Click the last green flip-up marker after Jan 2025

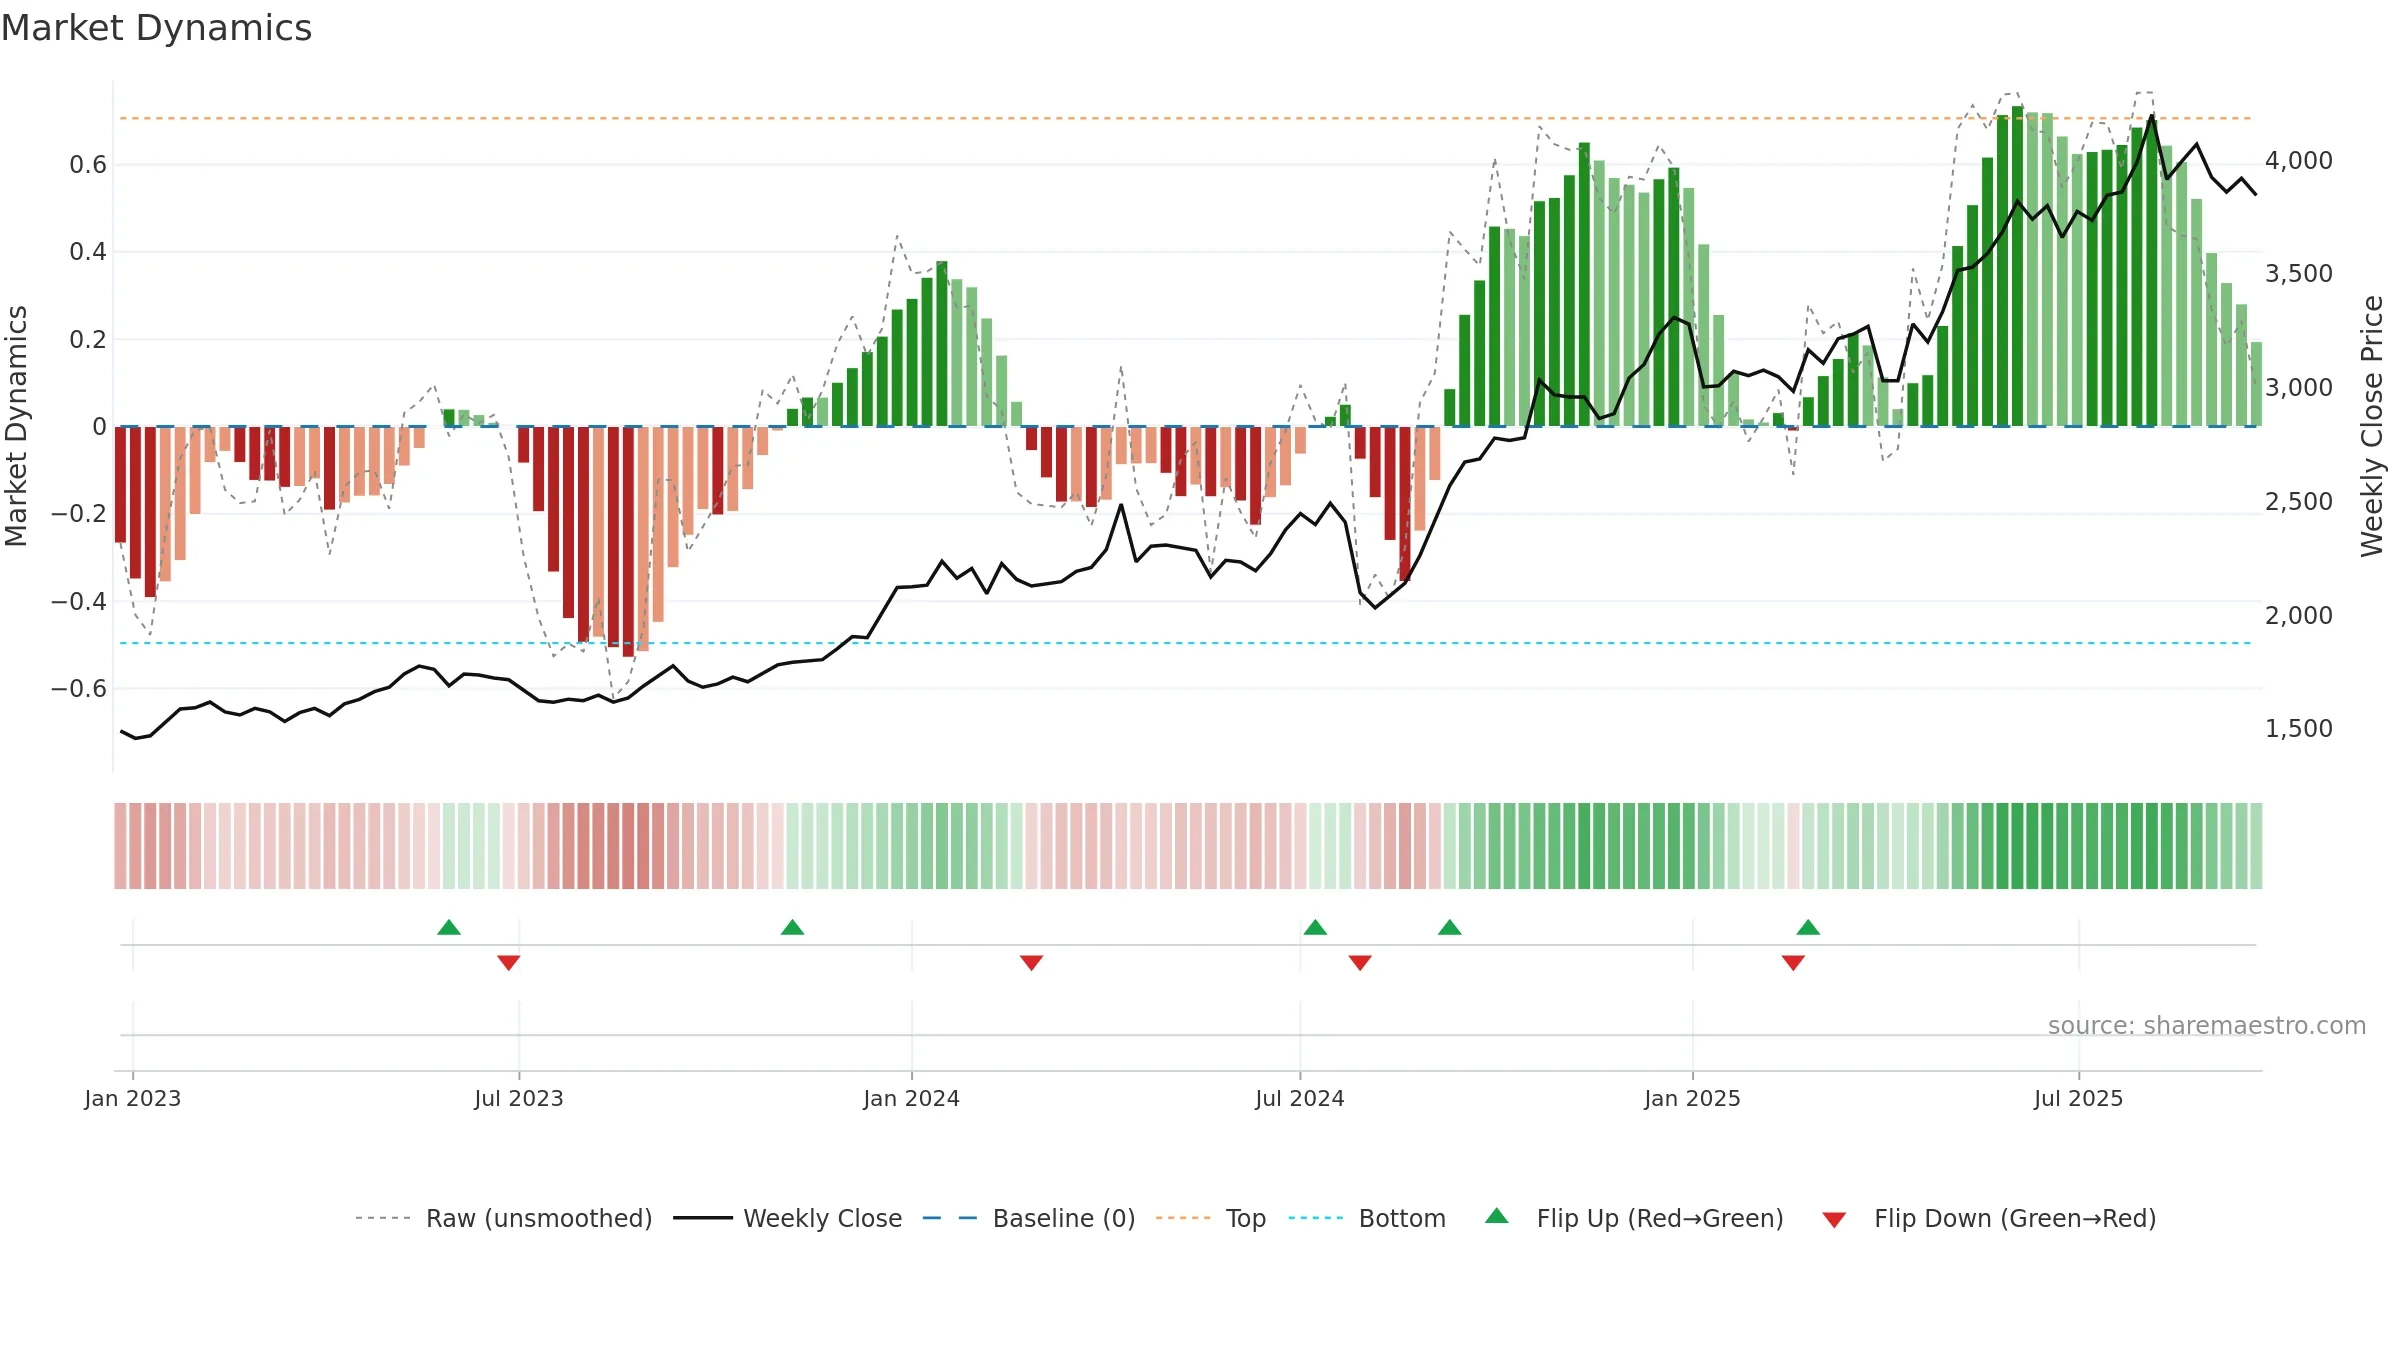1808,927
